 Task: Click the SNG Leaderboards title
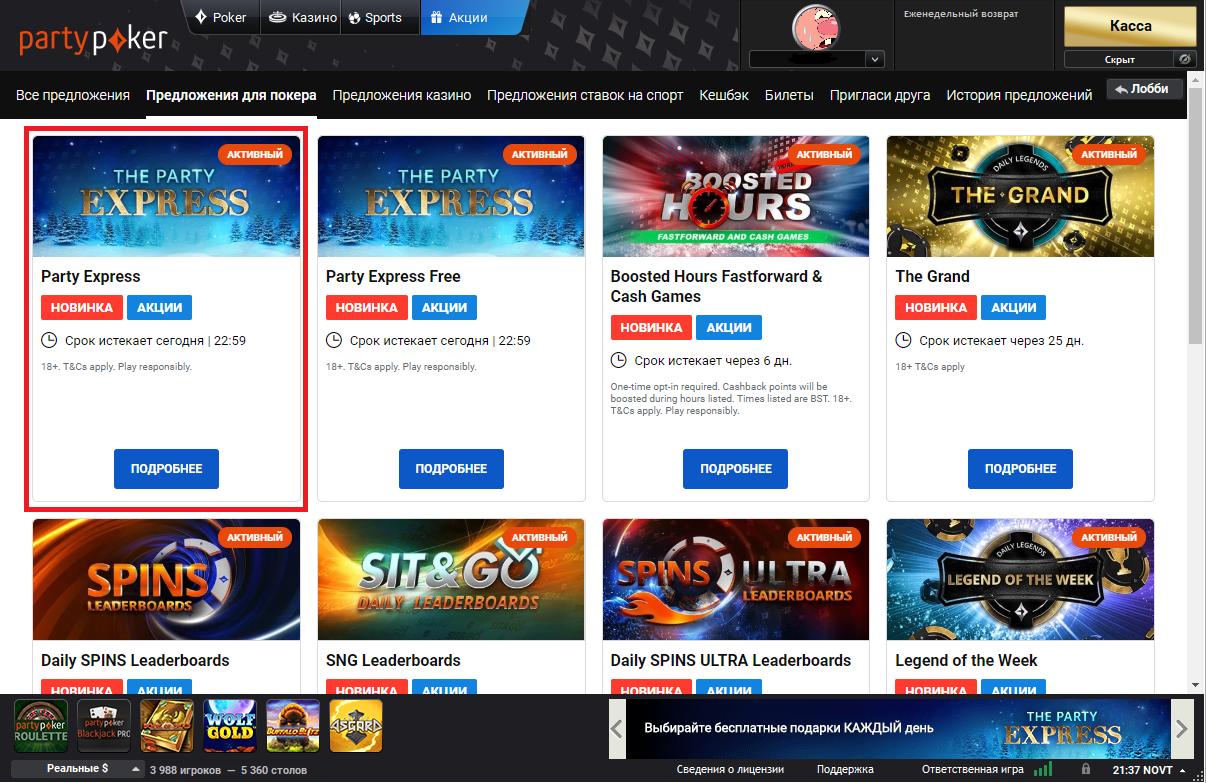[393, 660]
